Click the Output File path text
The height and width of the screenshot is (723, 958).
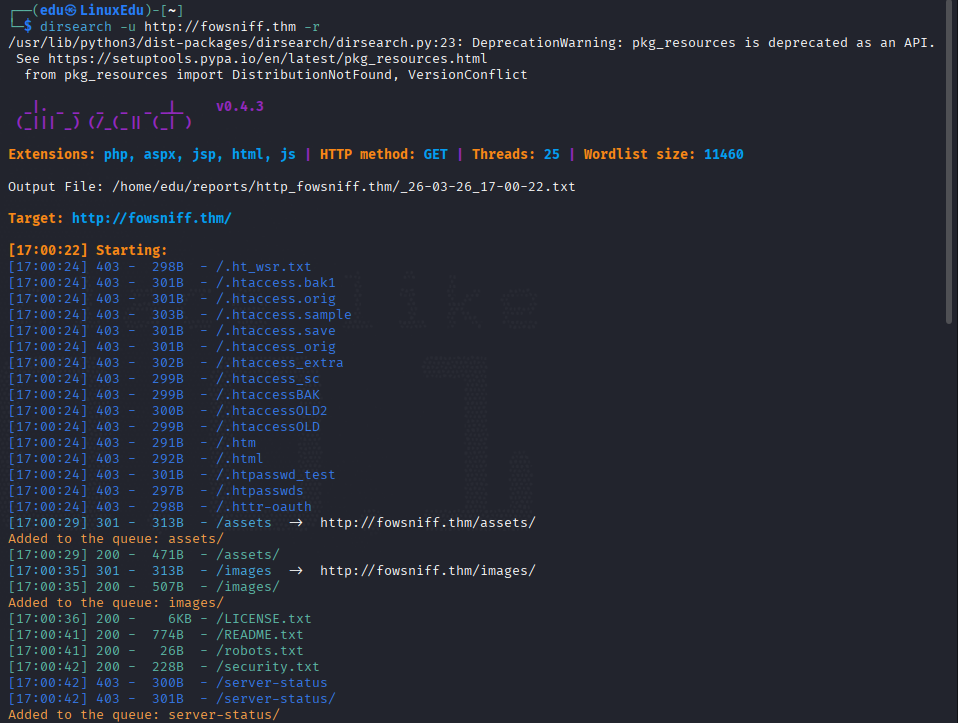(x=343, y=186)
